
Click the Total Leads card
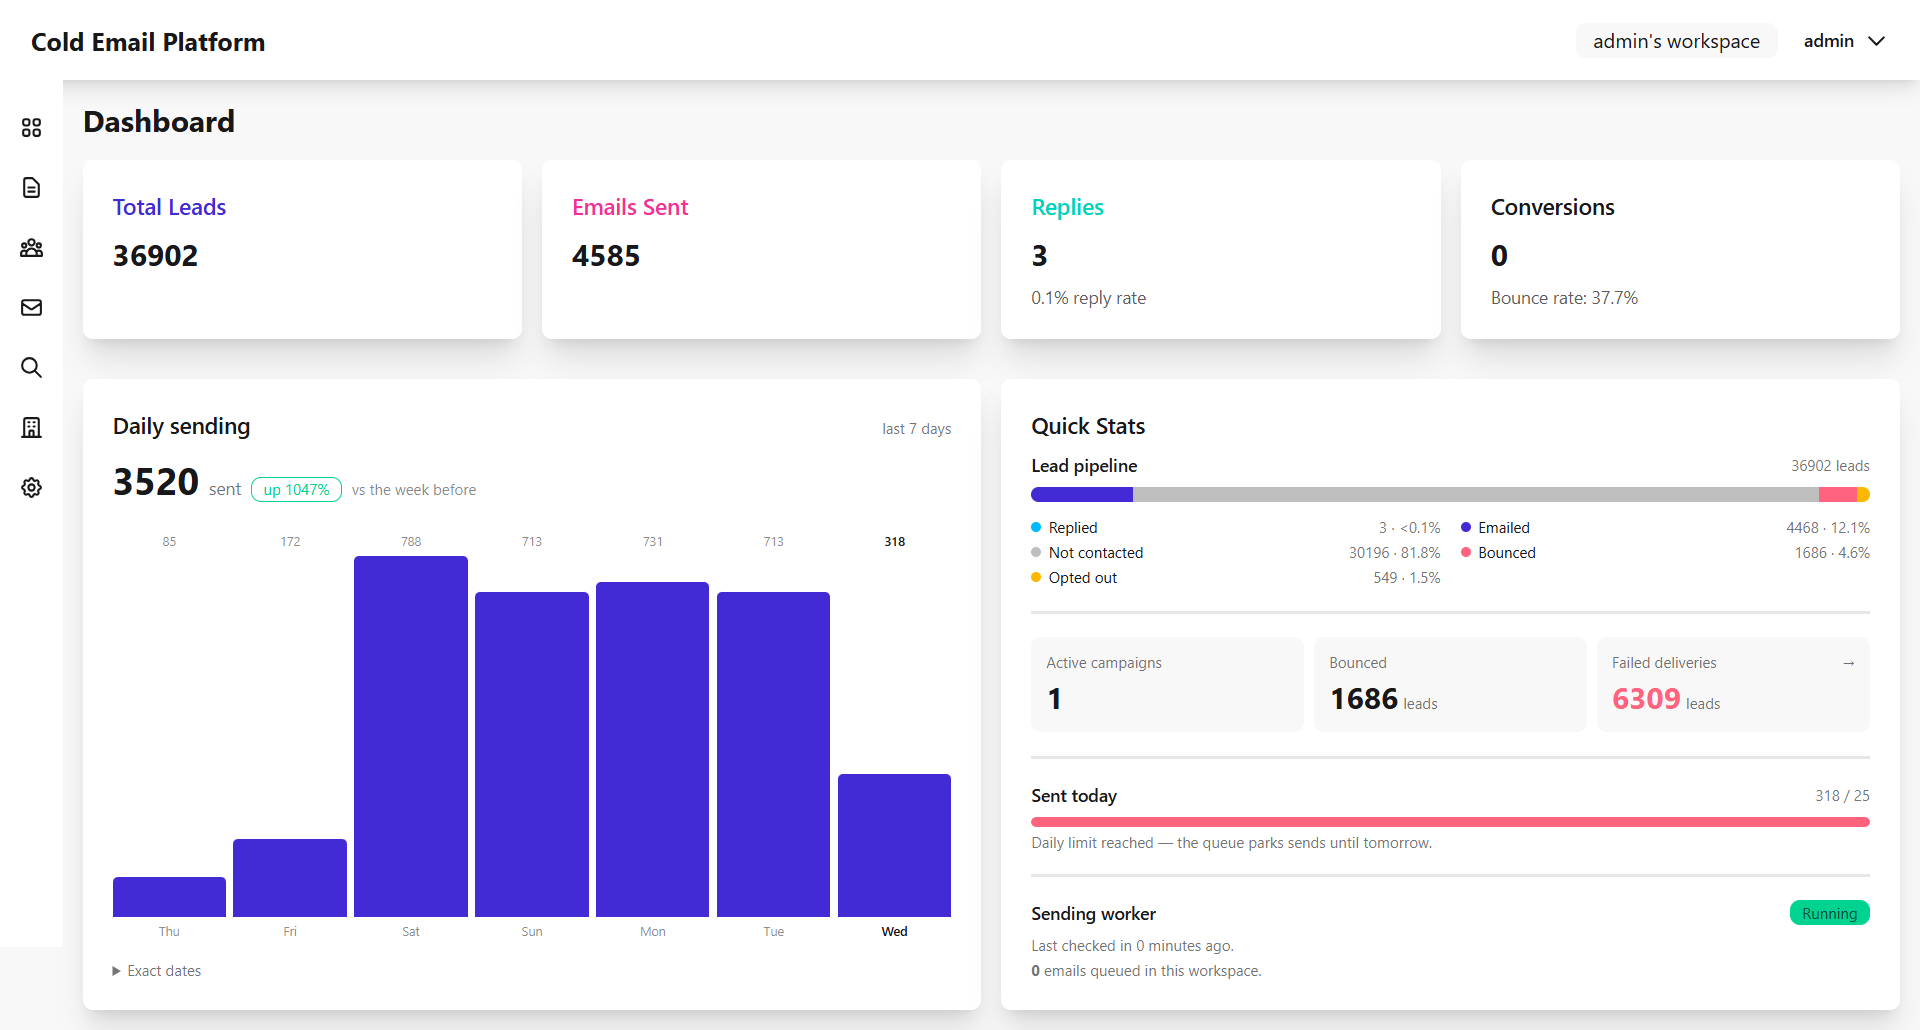(x=302, y=249)
